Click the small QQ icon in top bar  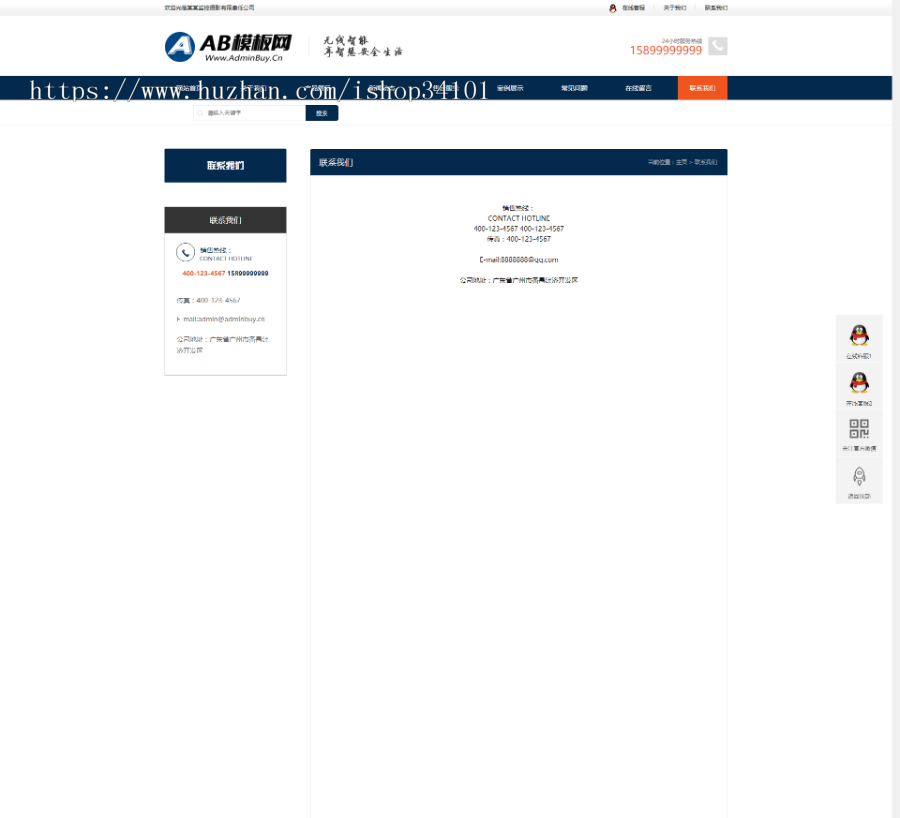pyautogui.click(x=613, y=8)
